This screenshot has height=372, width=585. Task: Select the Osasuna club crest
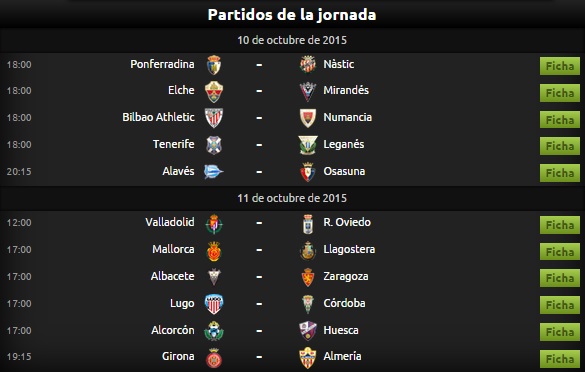(308, 172)
